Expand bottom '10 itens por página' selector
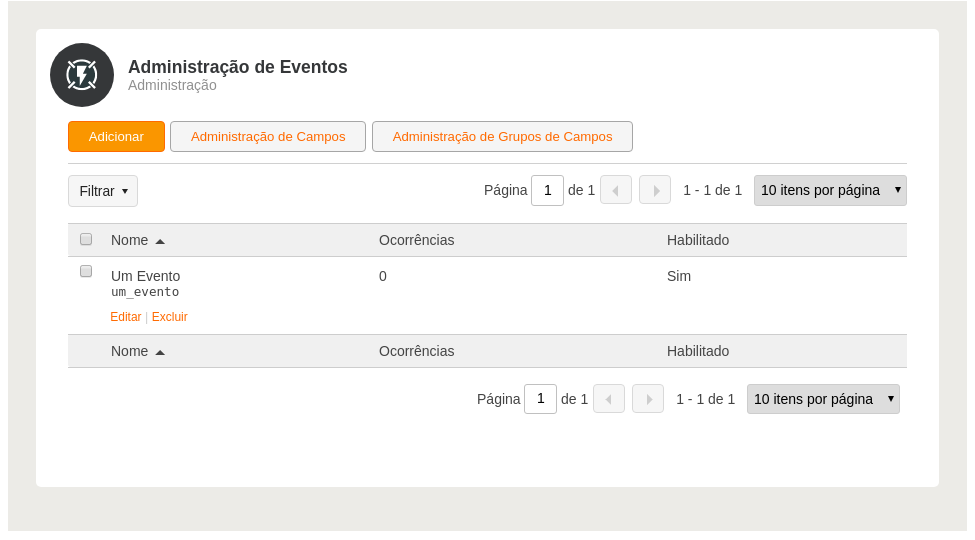 click(x=823, y=399)
